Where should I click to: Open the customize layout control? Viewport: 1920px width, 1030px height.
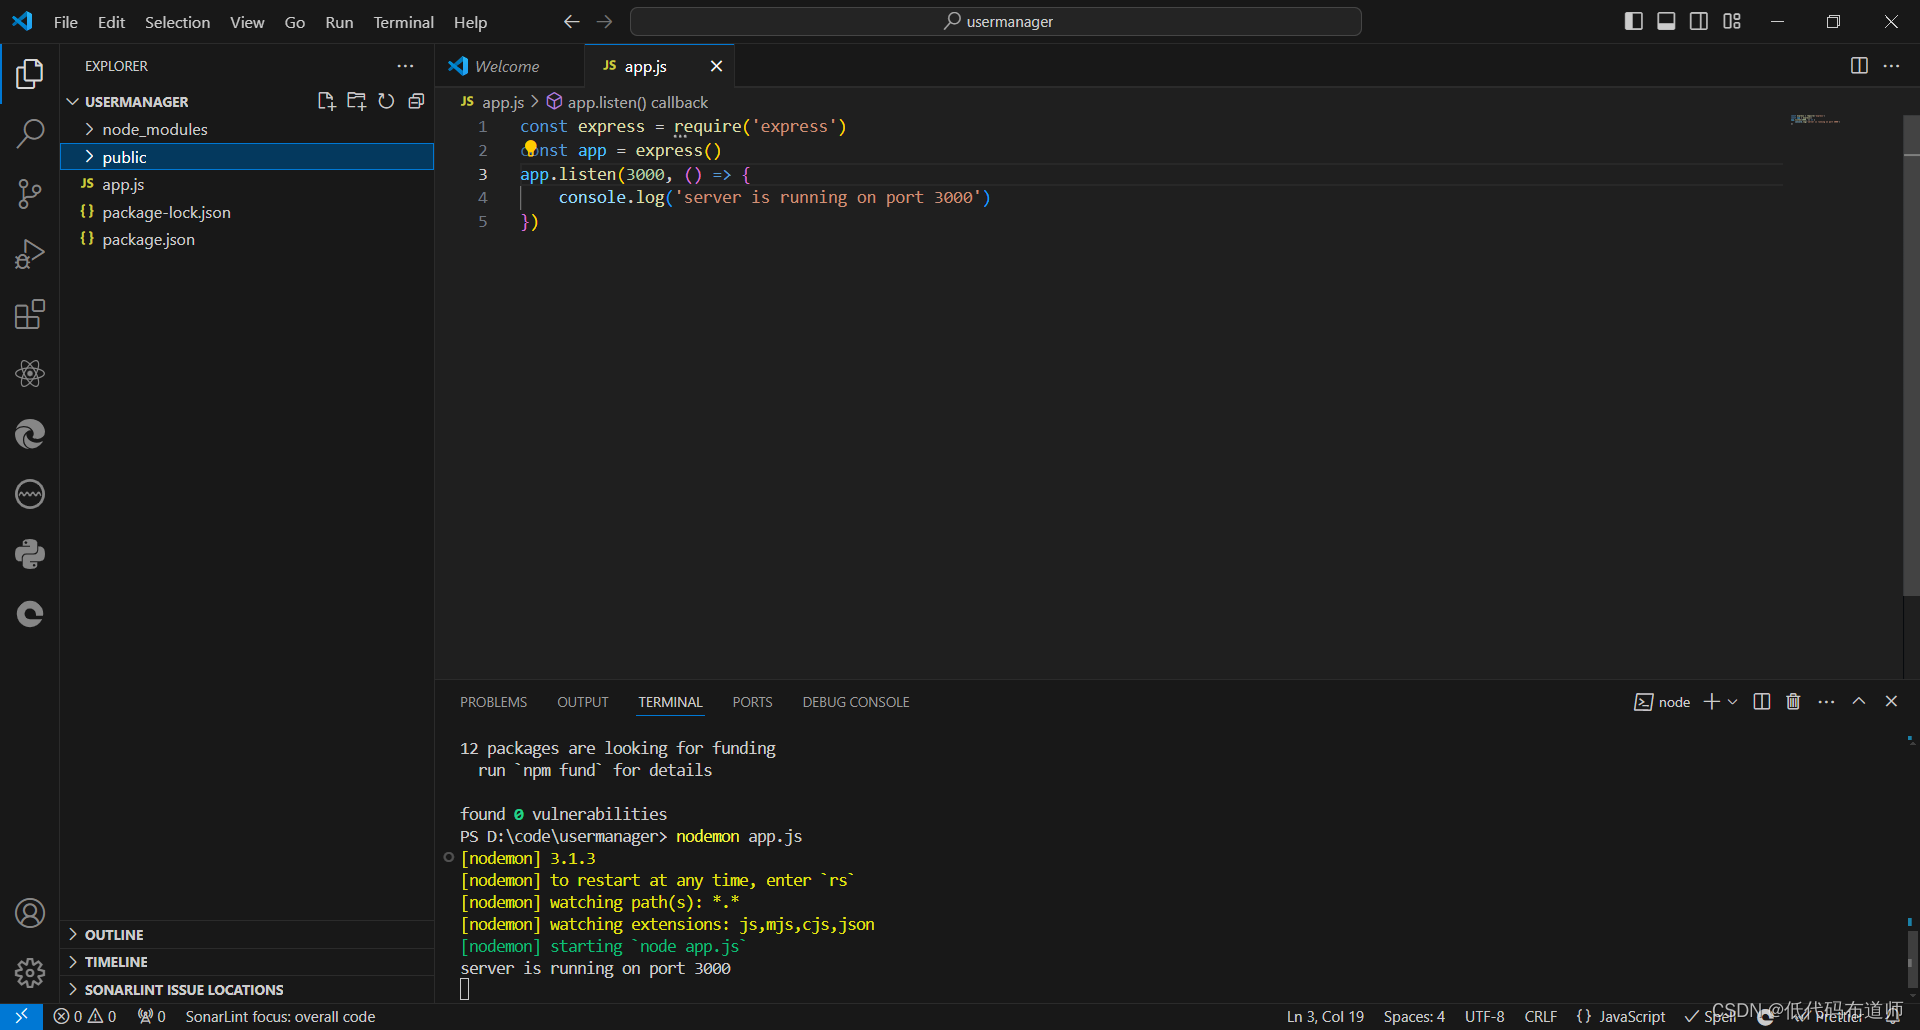(x=1732, y=21)
